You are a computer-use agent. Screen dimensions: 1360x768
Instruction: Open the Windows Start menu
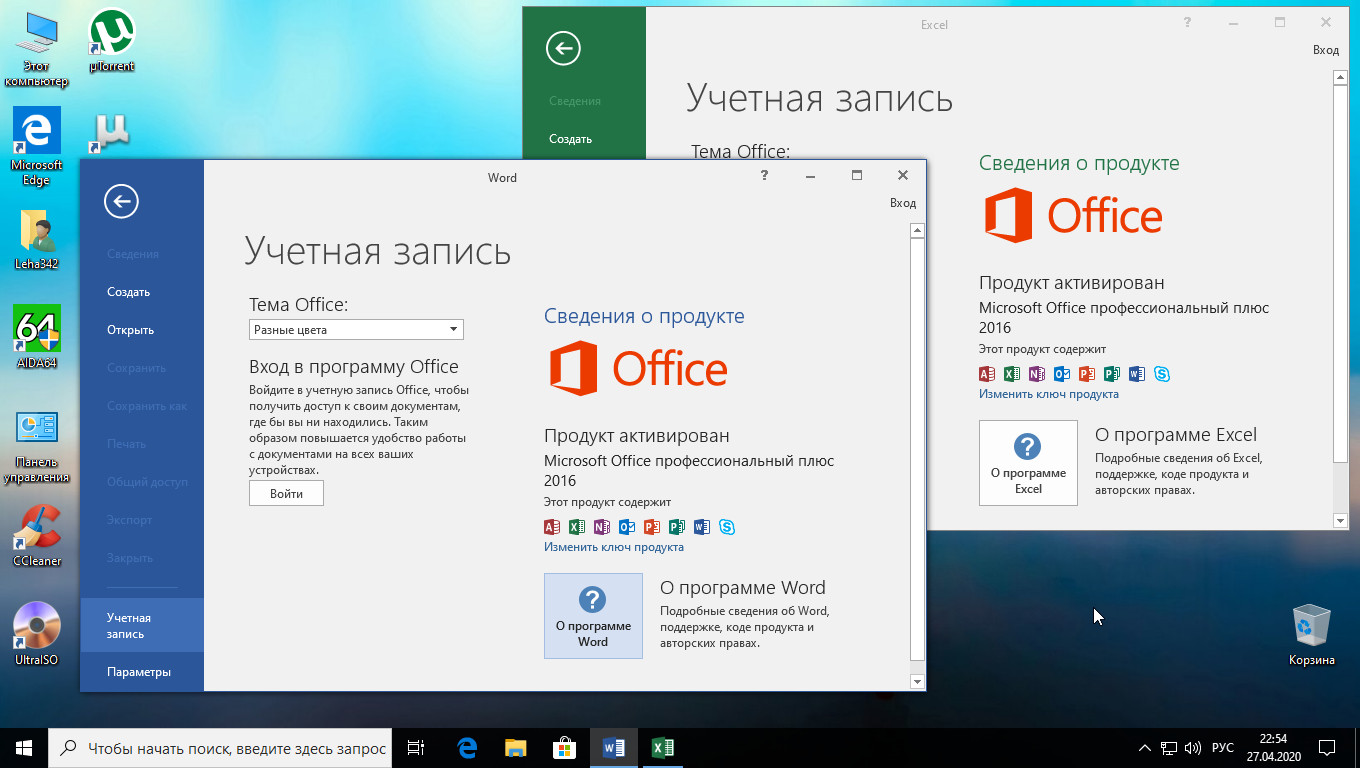(x=24, y=748)
